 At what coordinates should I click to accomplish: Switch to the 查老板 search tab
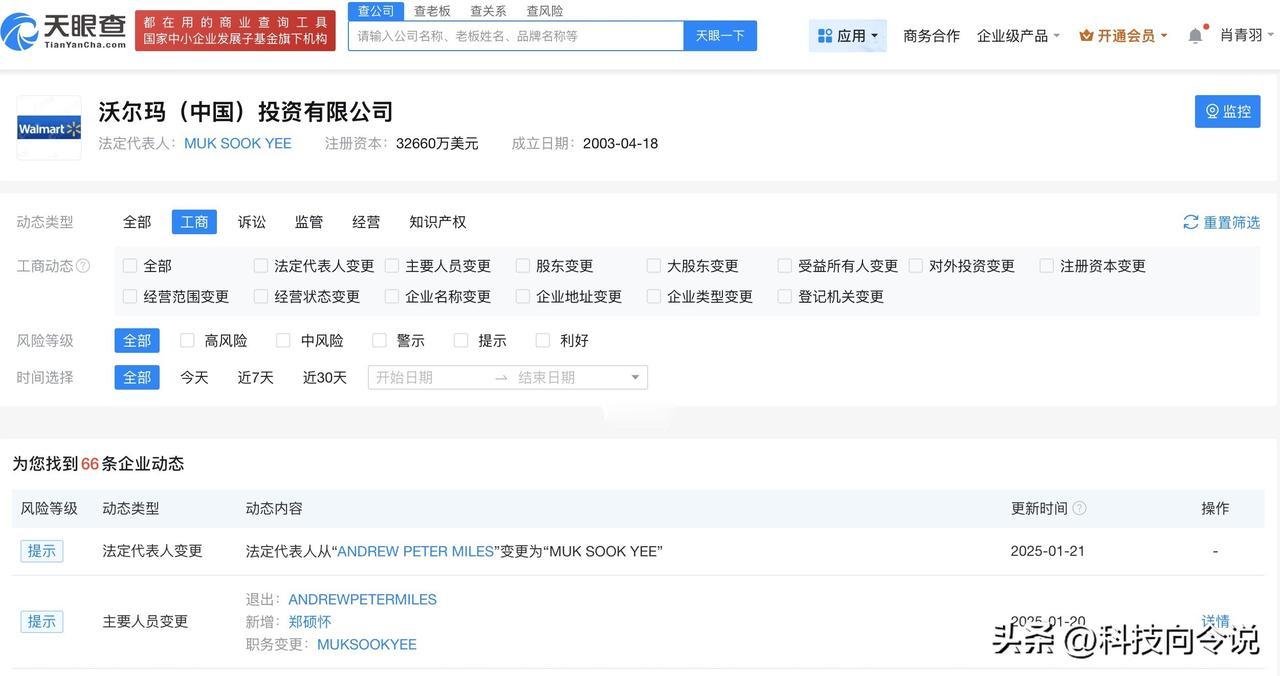[x=432, y=11]
